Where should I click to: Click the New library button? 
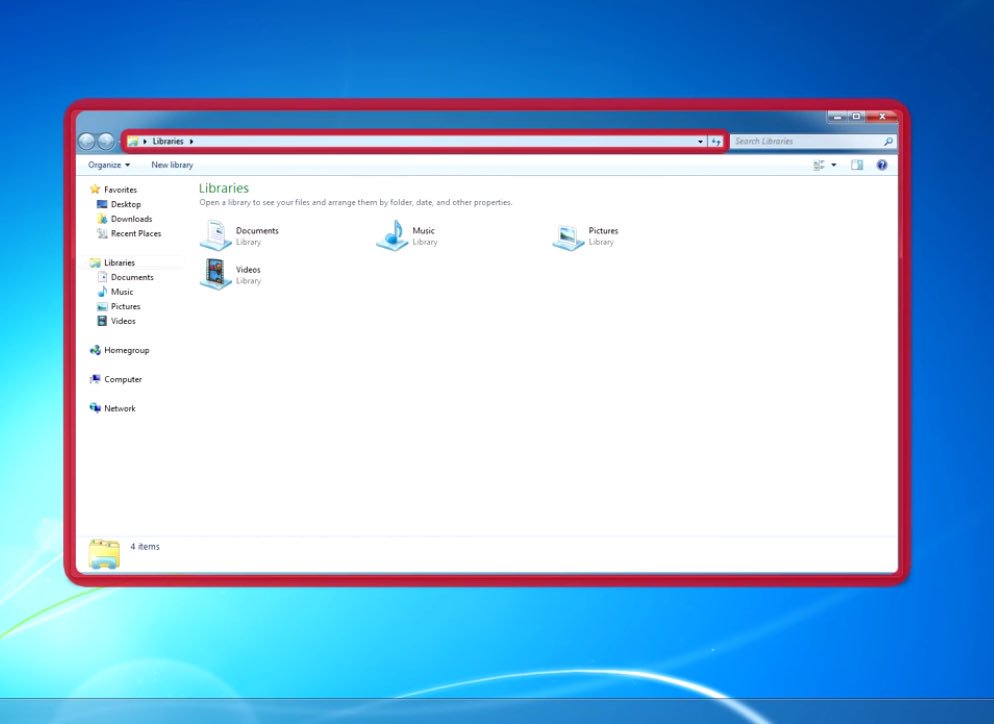point(172,165)
